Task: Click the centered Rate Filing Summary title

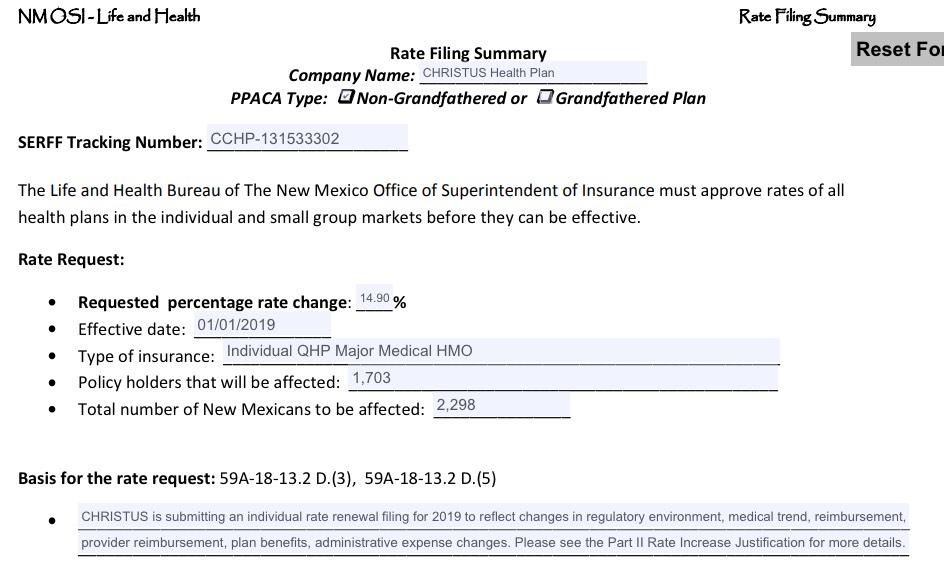Action: pyautogui.click(x=468, y=53)
